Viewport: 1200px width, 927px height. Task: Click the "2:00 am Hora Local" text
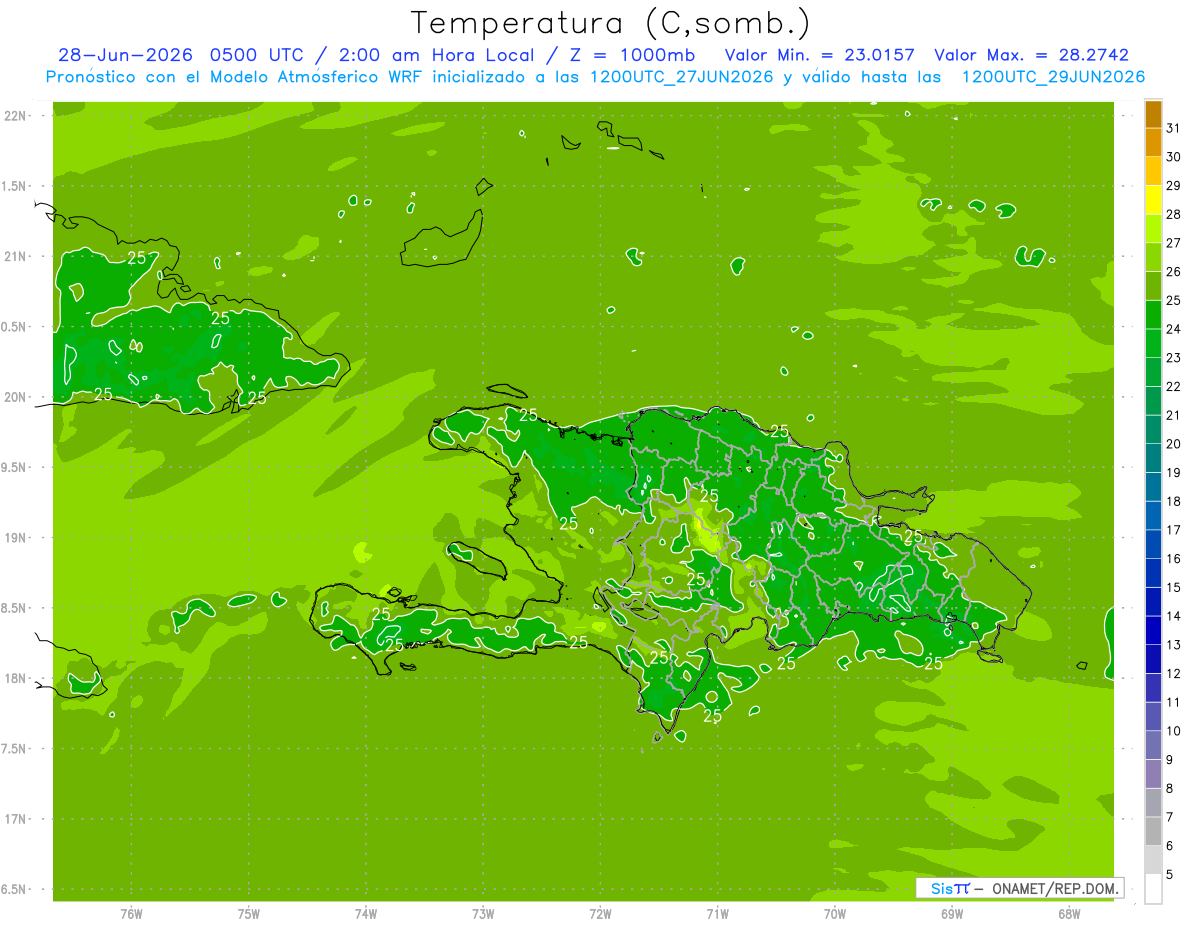pos(437,55)
